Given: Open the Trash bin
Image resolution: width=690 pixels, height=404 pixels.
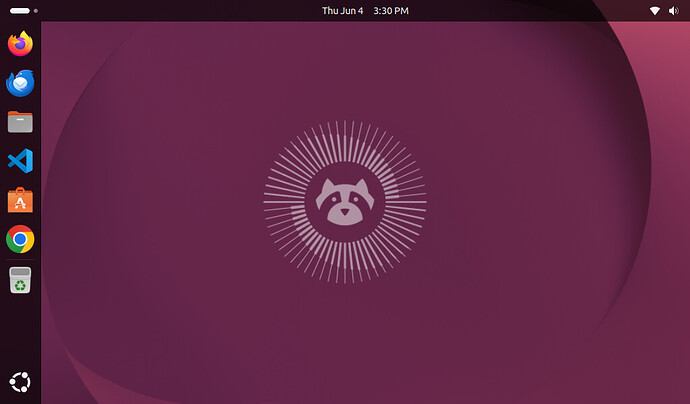Looking at the screenshot, I should point(20,280).
